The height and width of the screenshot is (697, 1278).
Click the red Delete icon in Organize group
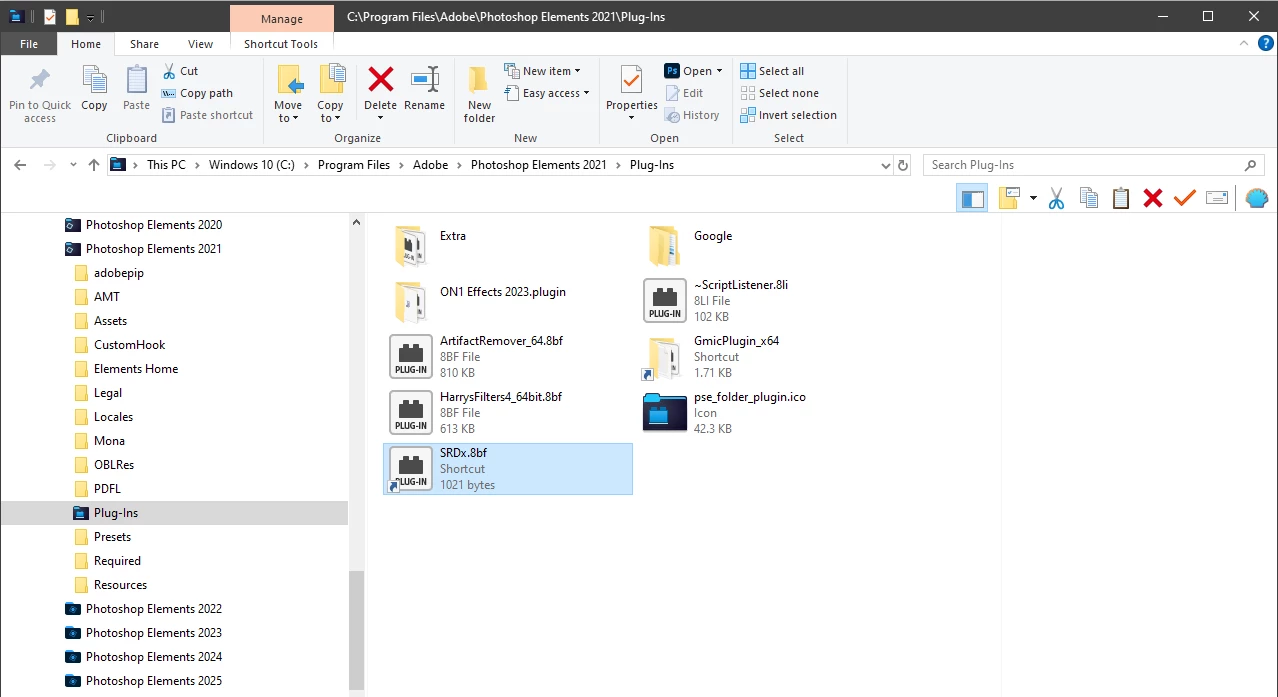(x=381, y=79)
